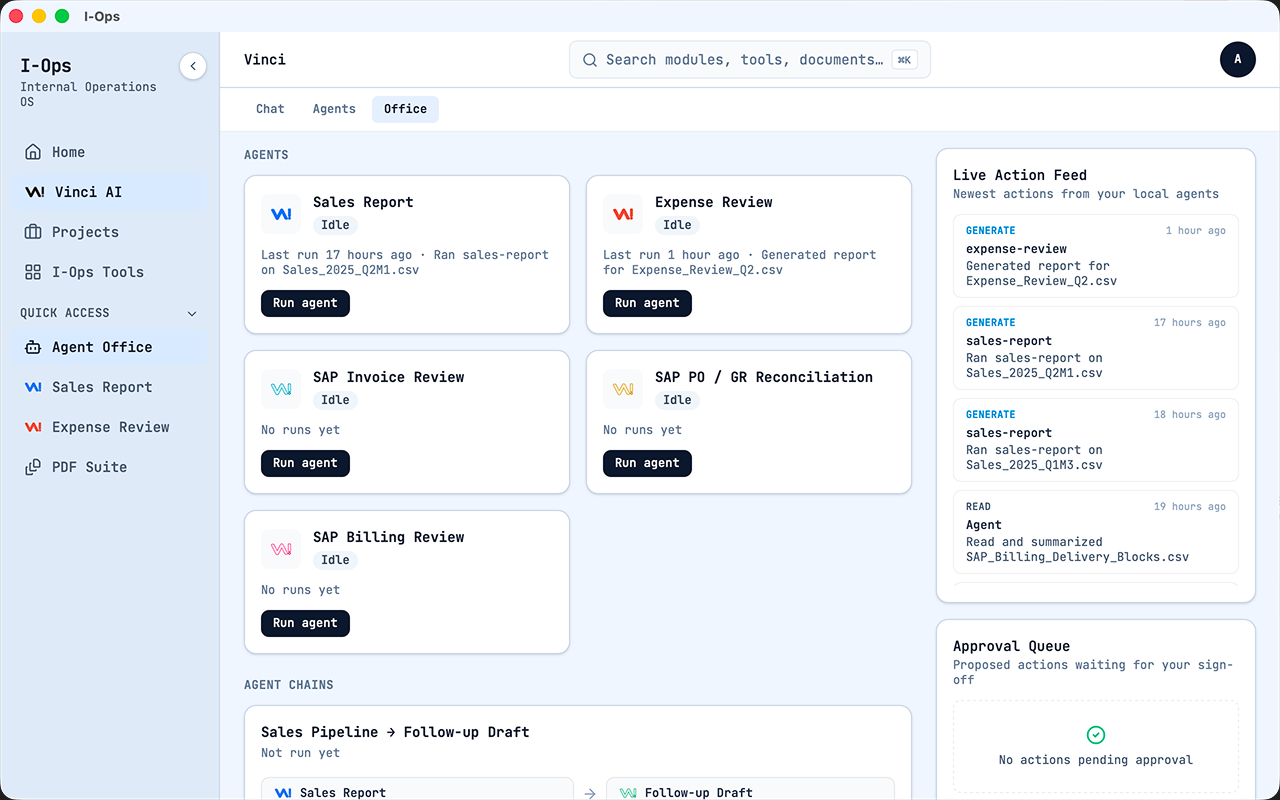The height and width of the screenshot is (800, 1280).
Task: Click the Vinci AI logo icon in sidebar
Action: pyautogui.click(x=35, y=192)
